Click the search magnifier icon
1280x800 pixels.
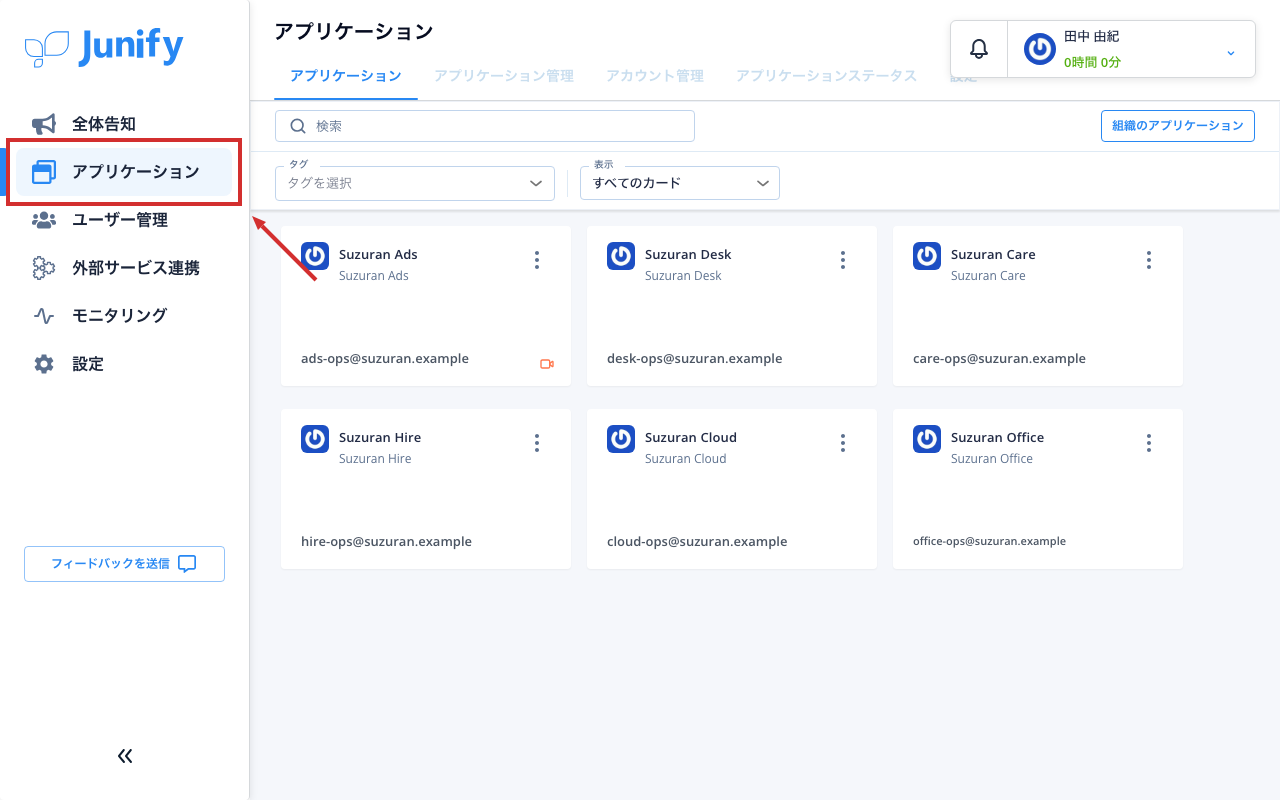point(297,126)
